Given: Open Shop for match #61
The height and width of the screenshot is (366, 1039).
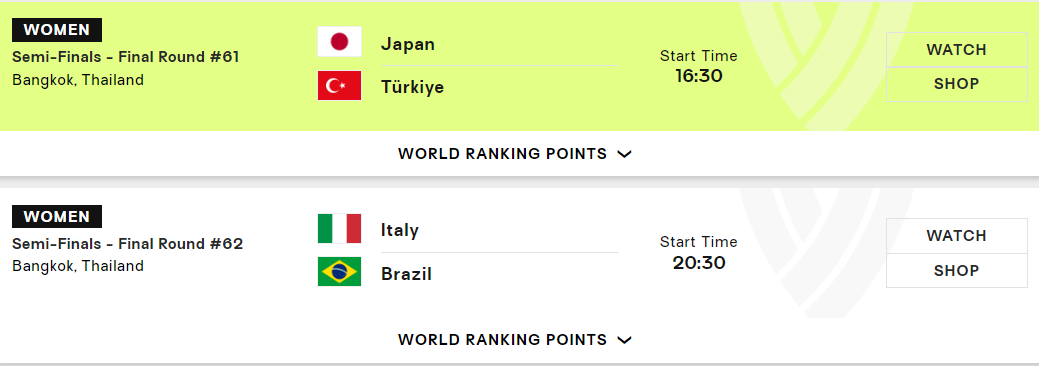Looking at the screenshot, I should [956, 84].
